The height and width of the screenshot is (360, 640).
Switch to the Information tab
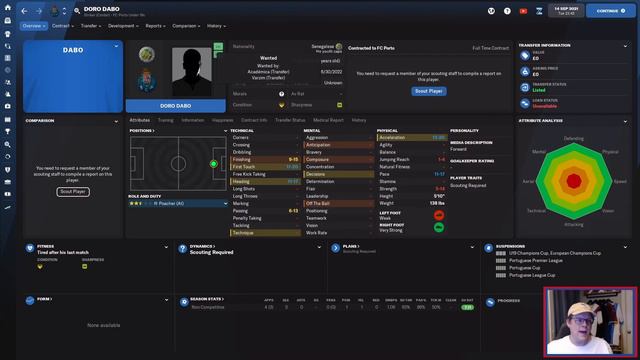tap(193, 120)
